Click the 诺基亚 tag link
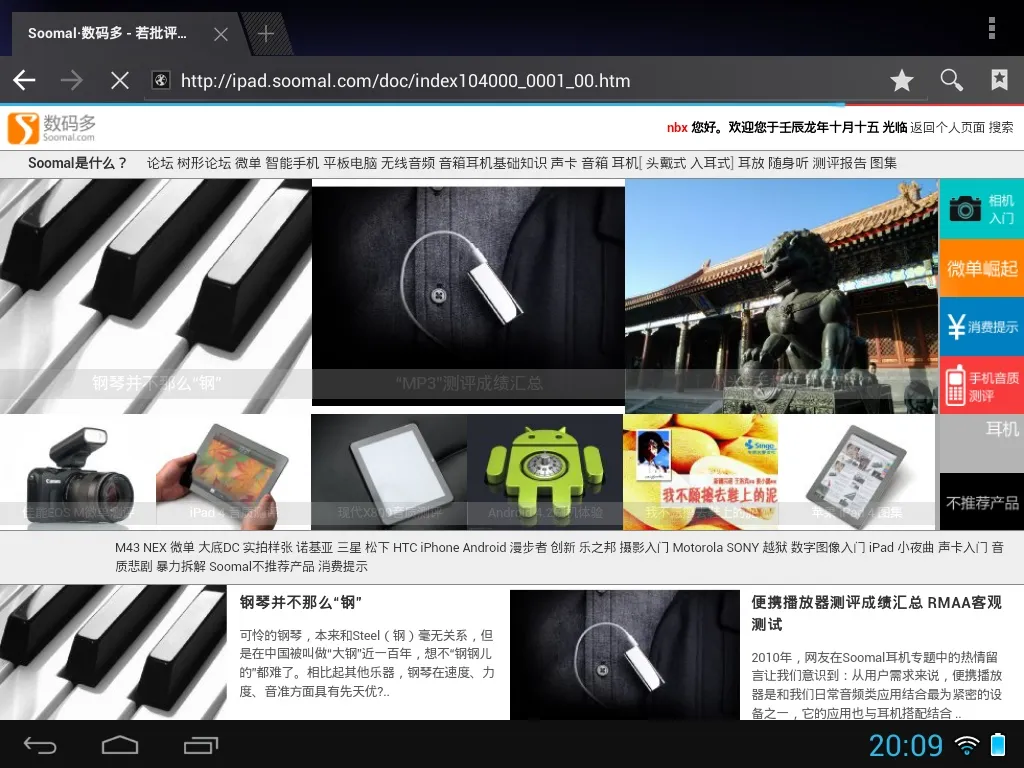Viewport: 1024px width, 768px height. click(x=313, y=547)
